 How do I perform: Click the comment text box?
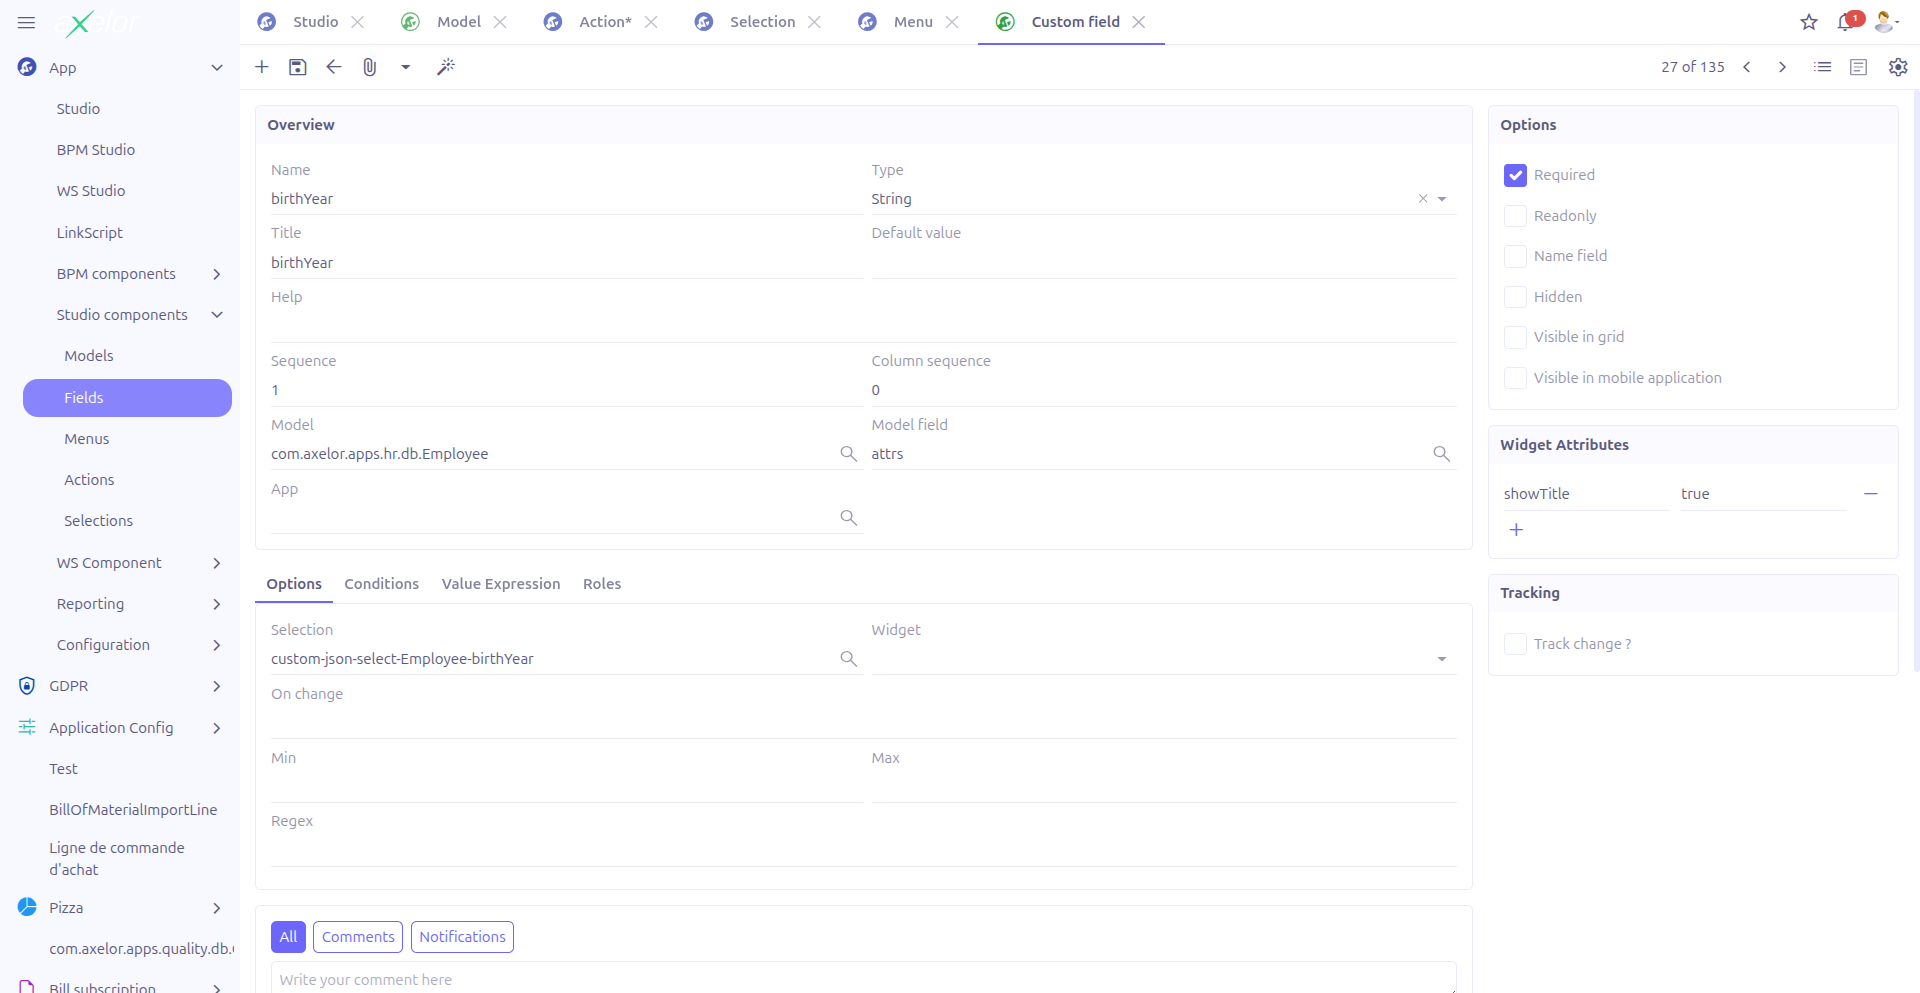tap(863, 979)
